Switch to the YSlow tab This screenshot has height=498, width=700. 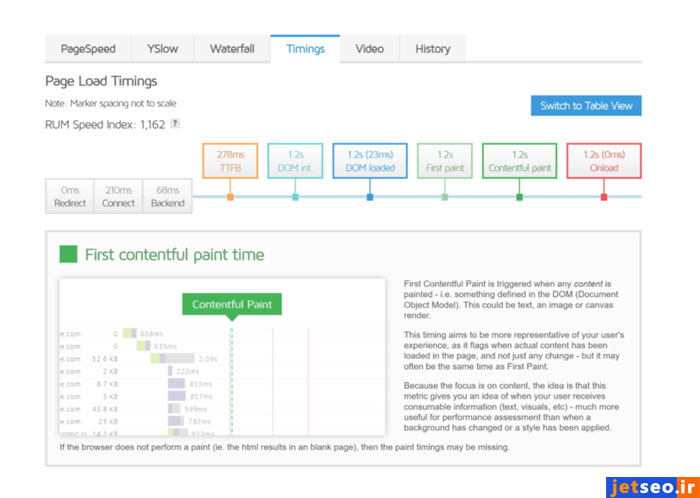[x=162, y=49]
